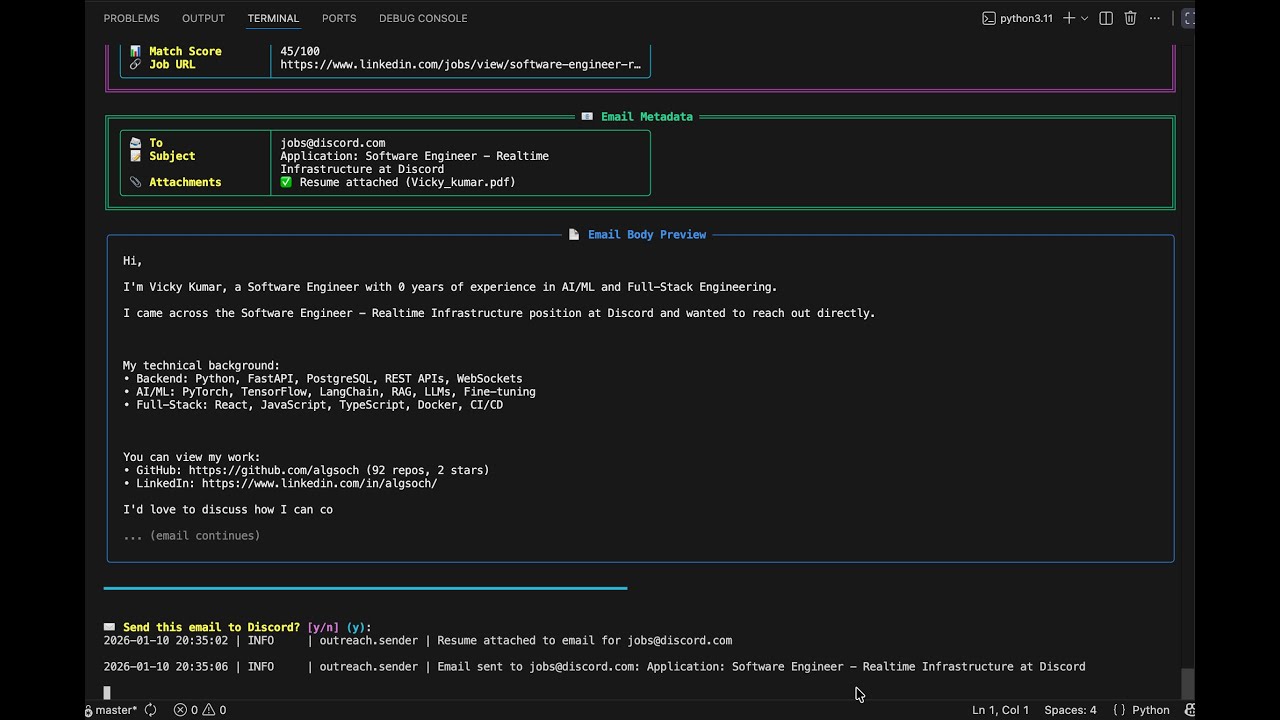Sync the master branch with the refresh icon
Viewport: 1280px width, 720px height.
click(150, 710)
